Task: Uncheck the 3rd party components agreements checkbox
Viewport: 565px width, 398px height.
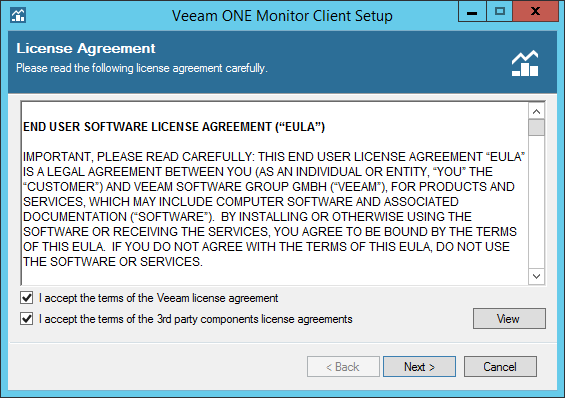Action: (x=27, y=319)
